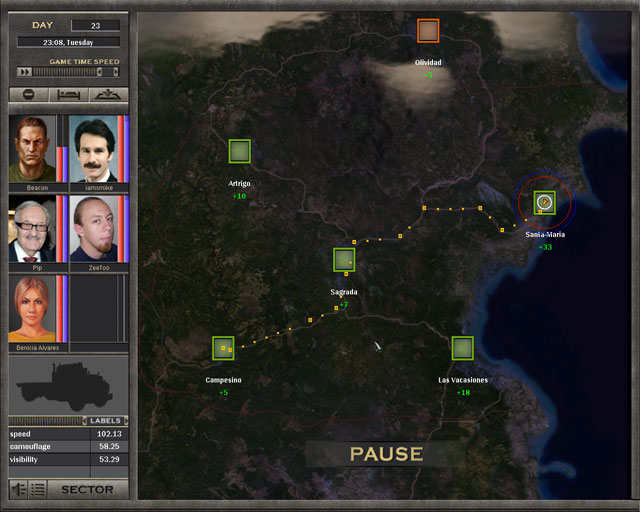
Task: Click the game time speed slider track
Action: pos(64,72)
